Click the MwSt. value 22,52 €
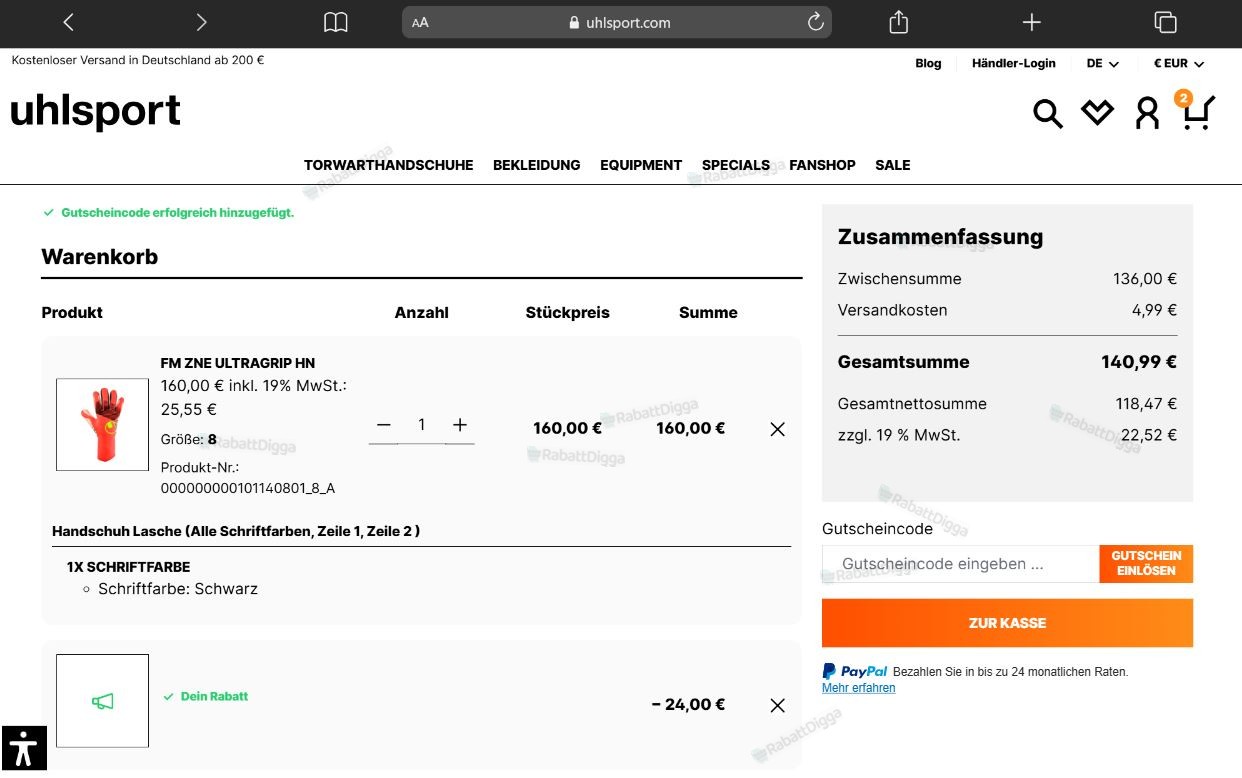This screenshot has height=778, width=1242. [x=1149, y=435]
